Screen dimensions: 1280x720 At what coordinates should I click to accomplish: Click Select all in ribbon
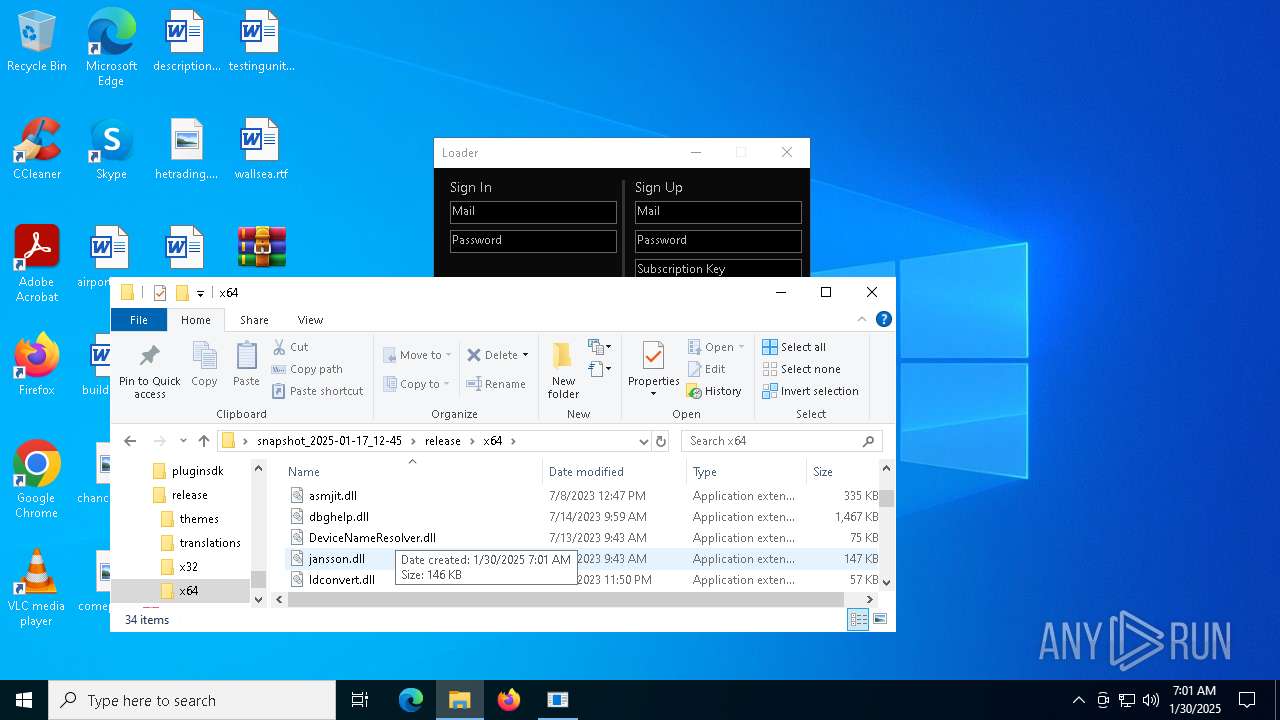(x=794, y=347)
